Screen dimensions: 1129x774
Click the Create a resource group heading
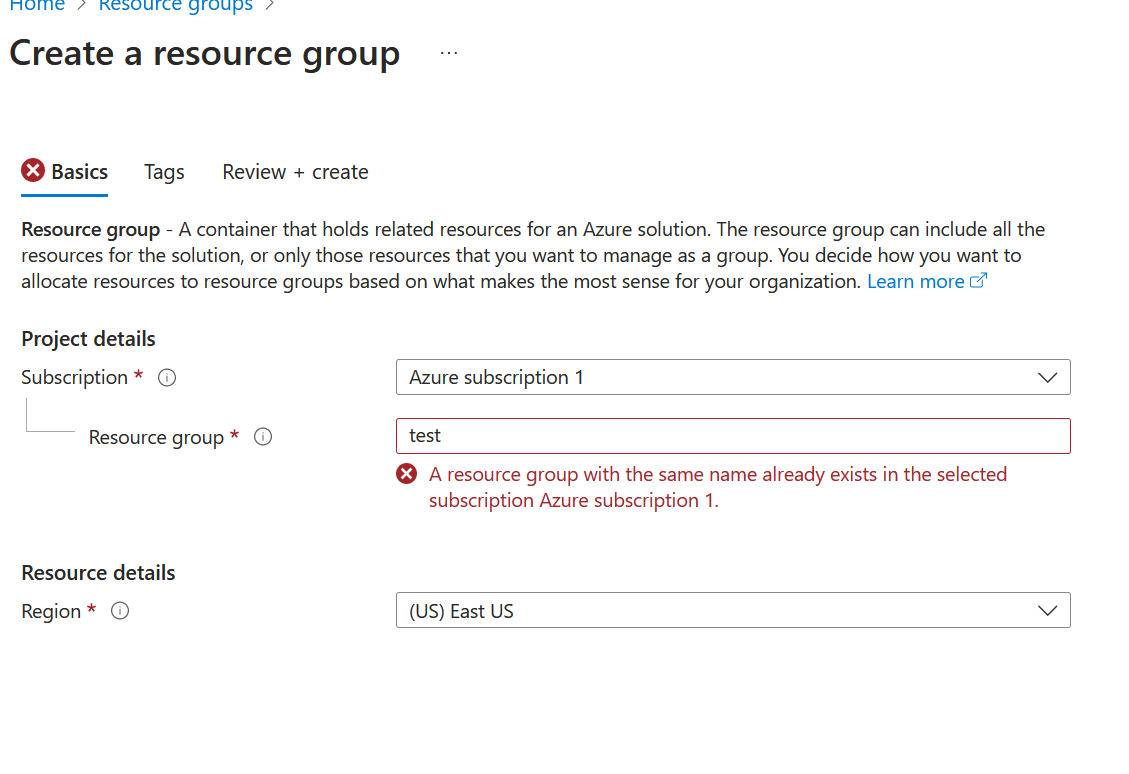click(204, 53)
